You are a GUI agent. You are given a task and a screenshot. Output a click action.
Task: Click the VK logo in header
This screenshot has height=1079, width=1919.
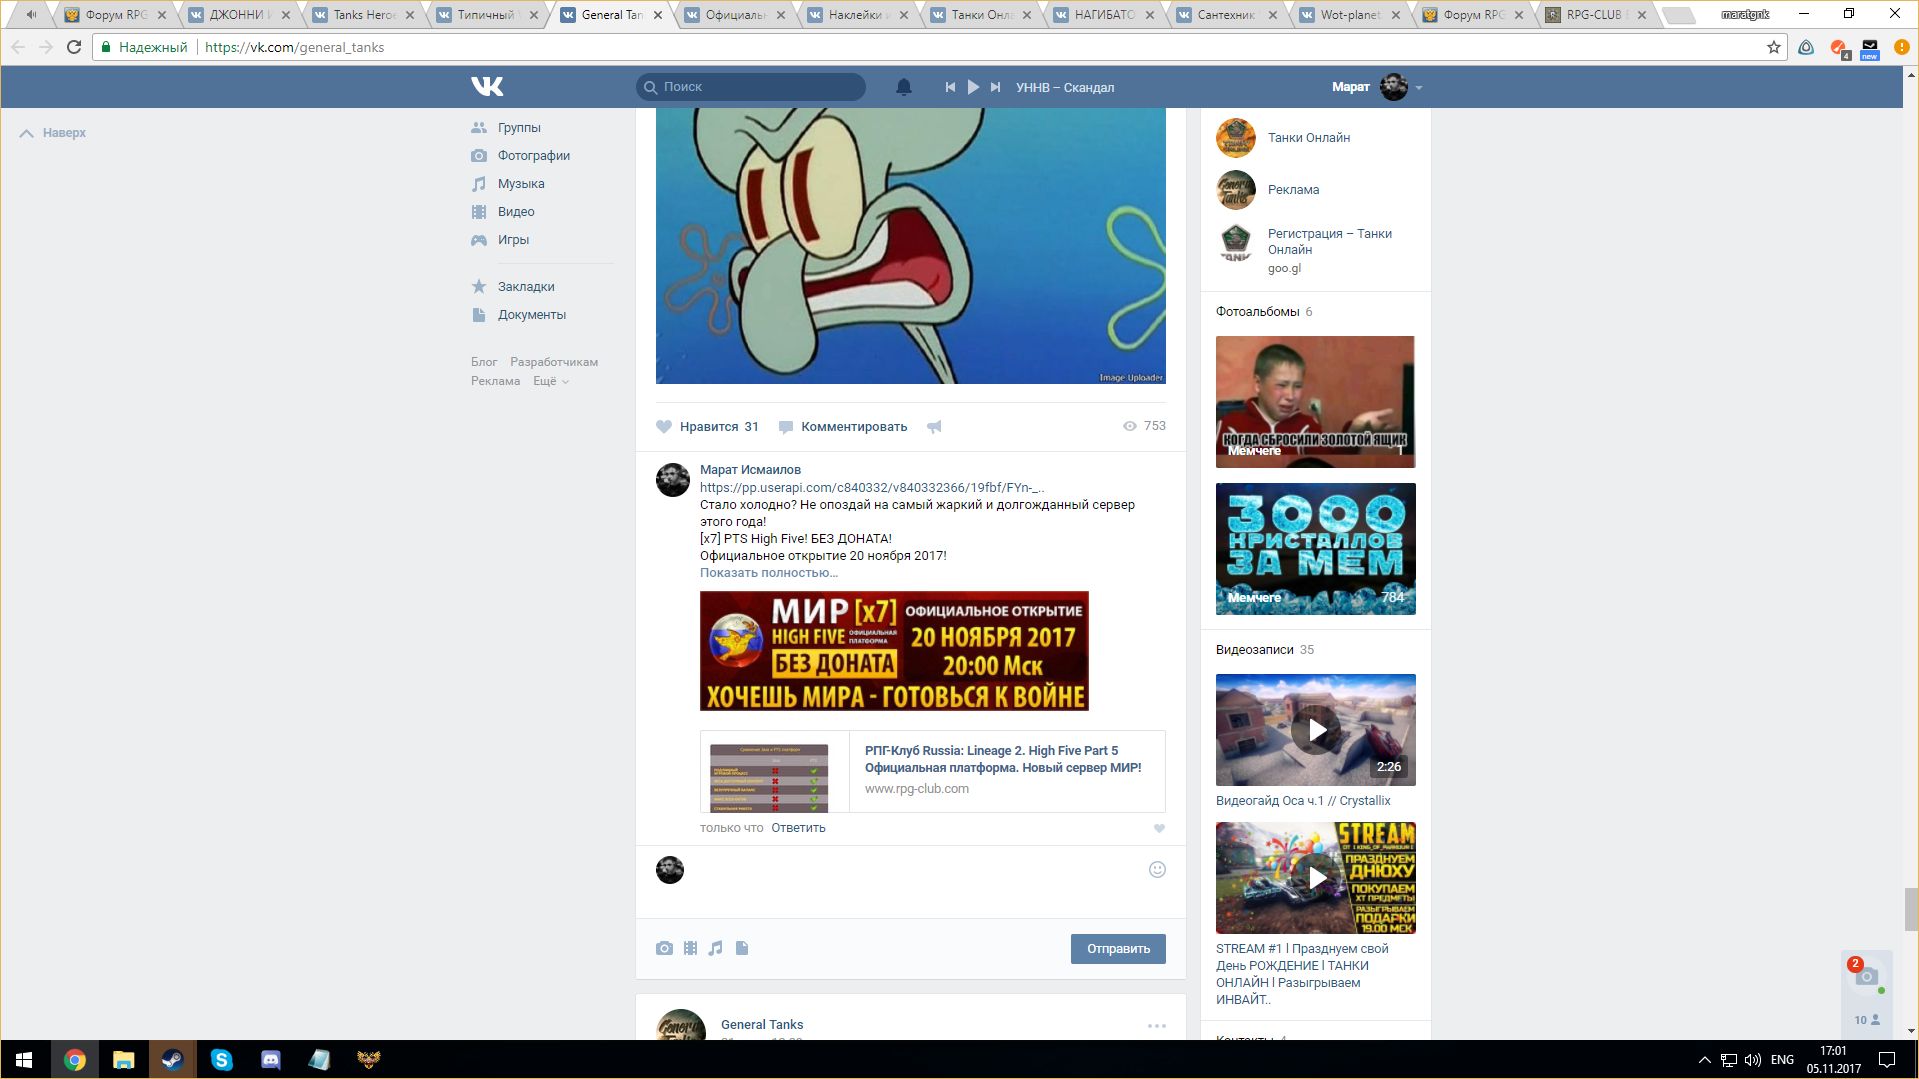(487, 87)
